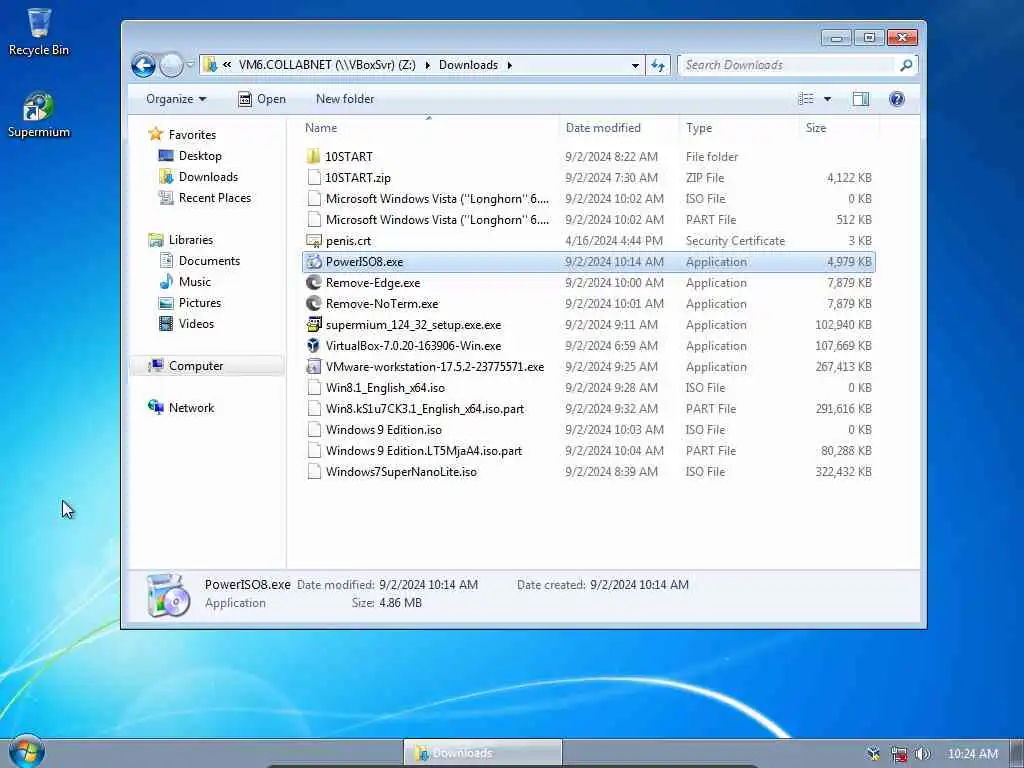1024x768 pixels.
Task: Click the New folder button
Action: [x=345, y=99]
